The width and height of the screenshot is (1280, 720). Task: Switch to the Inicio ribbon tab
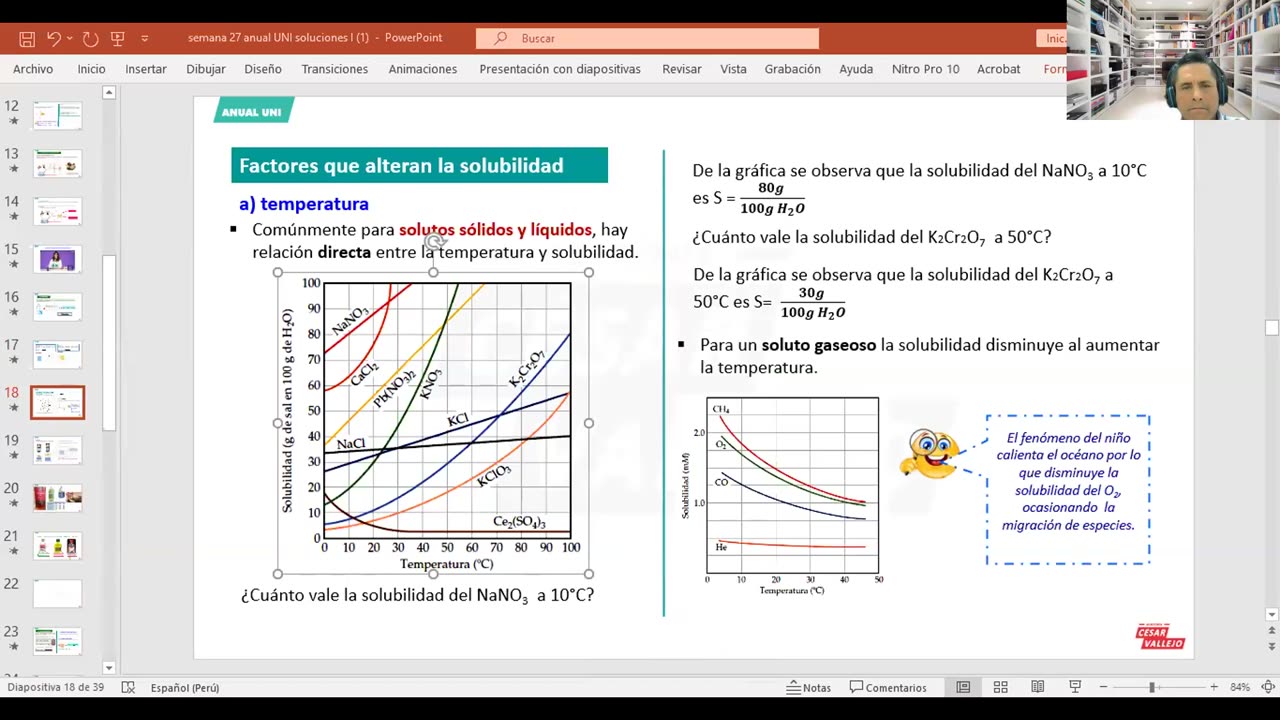[91, 69]
